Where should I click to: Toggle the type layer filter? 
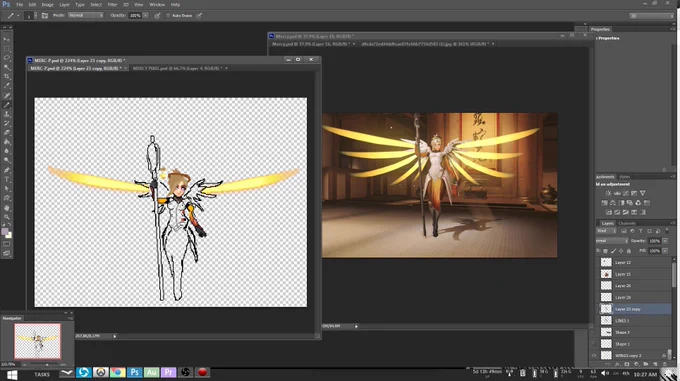641,231
